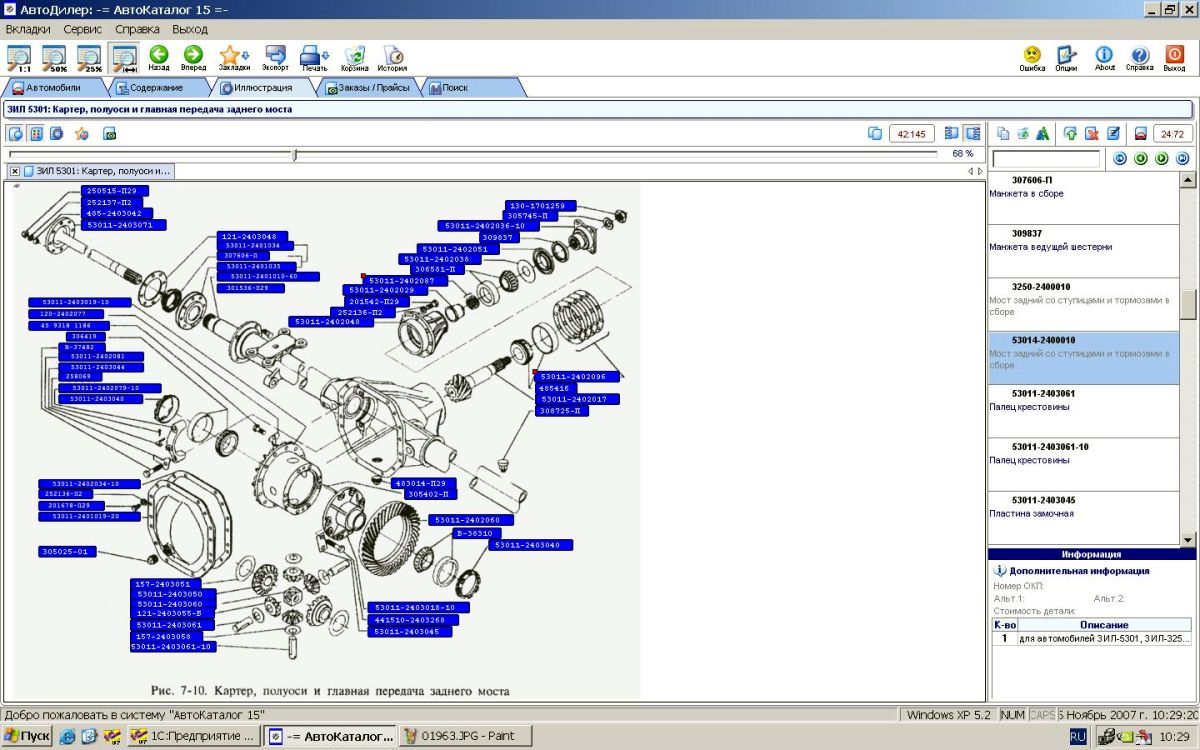The height and width of the screenshot is (750, 1200).
Task: Open the Сервис menu
Action: 82,29
